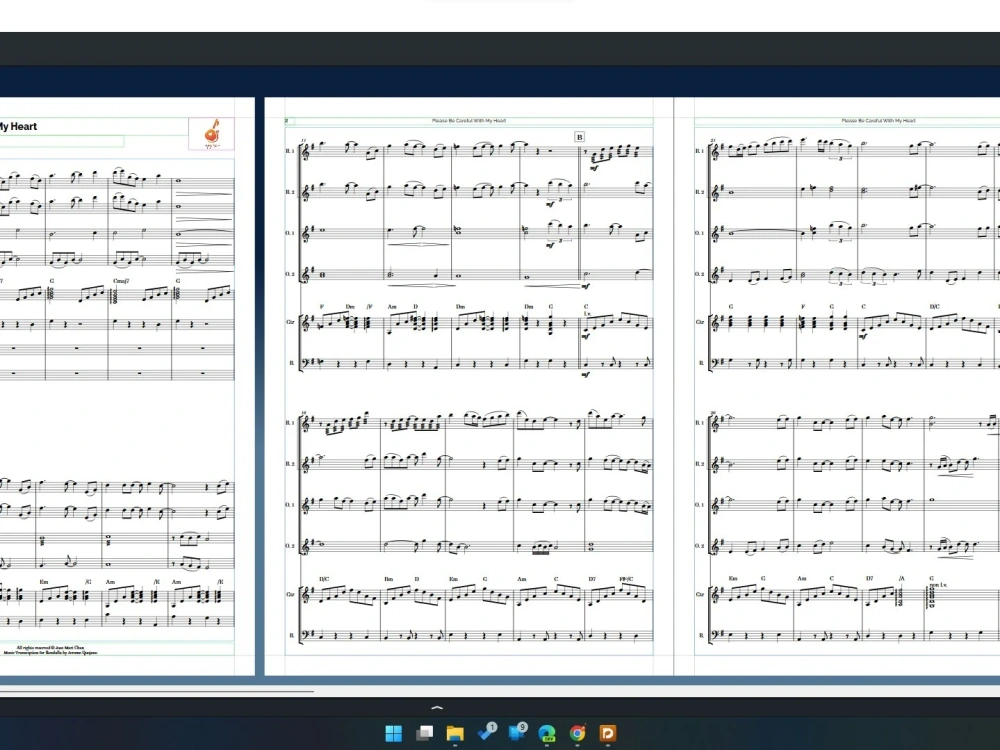Select the page 3 header 'Please Be Careful With My Heart'
Viewport: 1000px width, 750px height.
click(878, 121)
